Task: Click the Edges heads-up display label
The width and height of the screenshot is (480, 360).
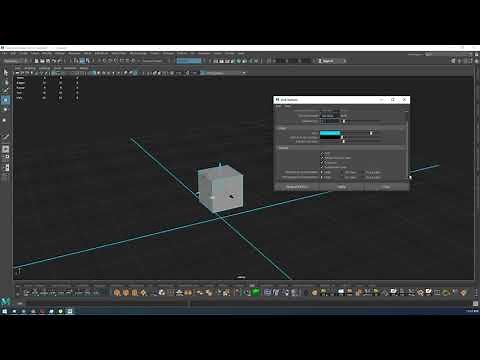Action: pos(20,83)
